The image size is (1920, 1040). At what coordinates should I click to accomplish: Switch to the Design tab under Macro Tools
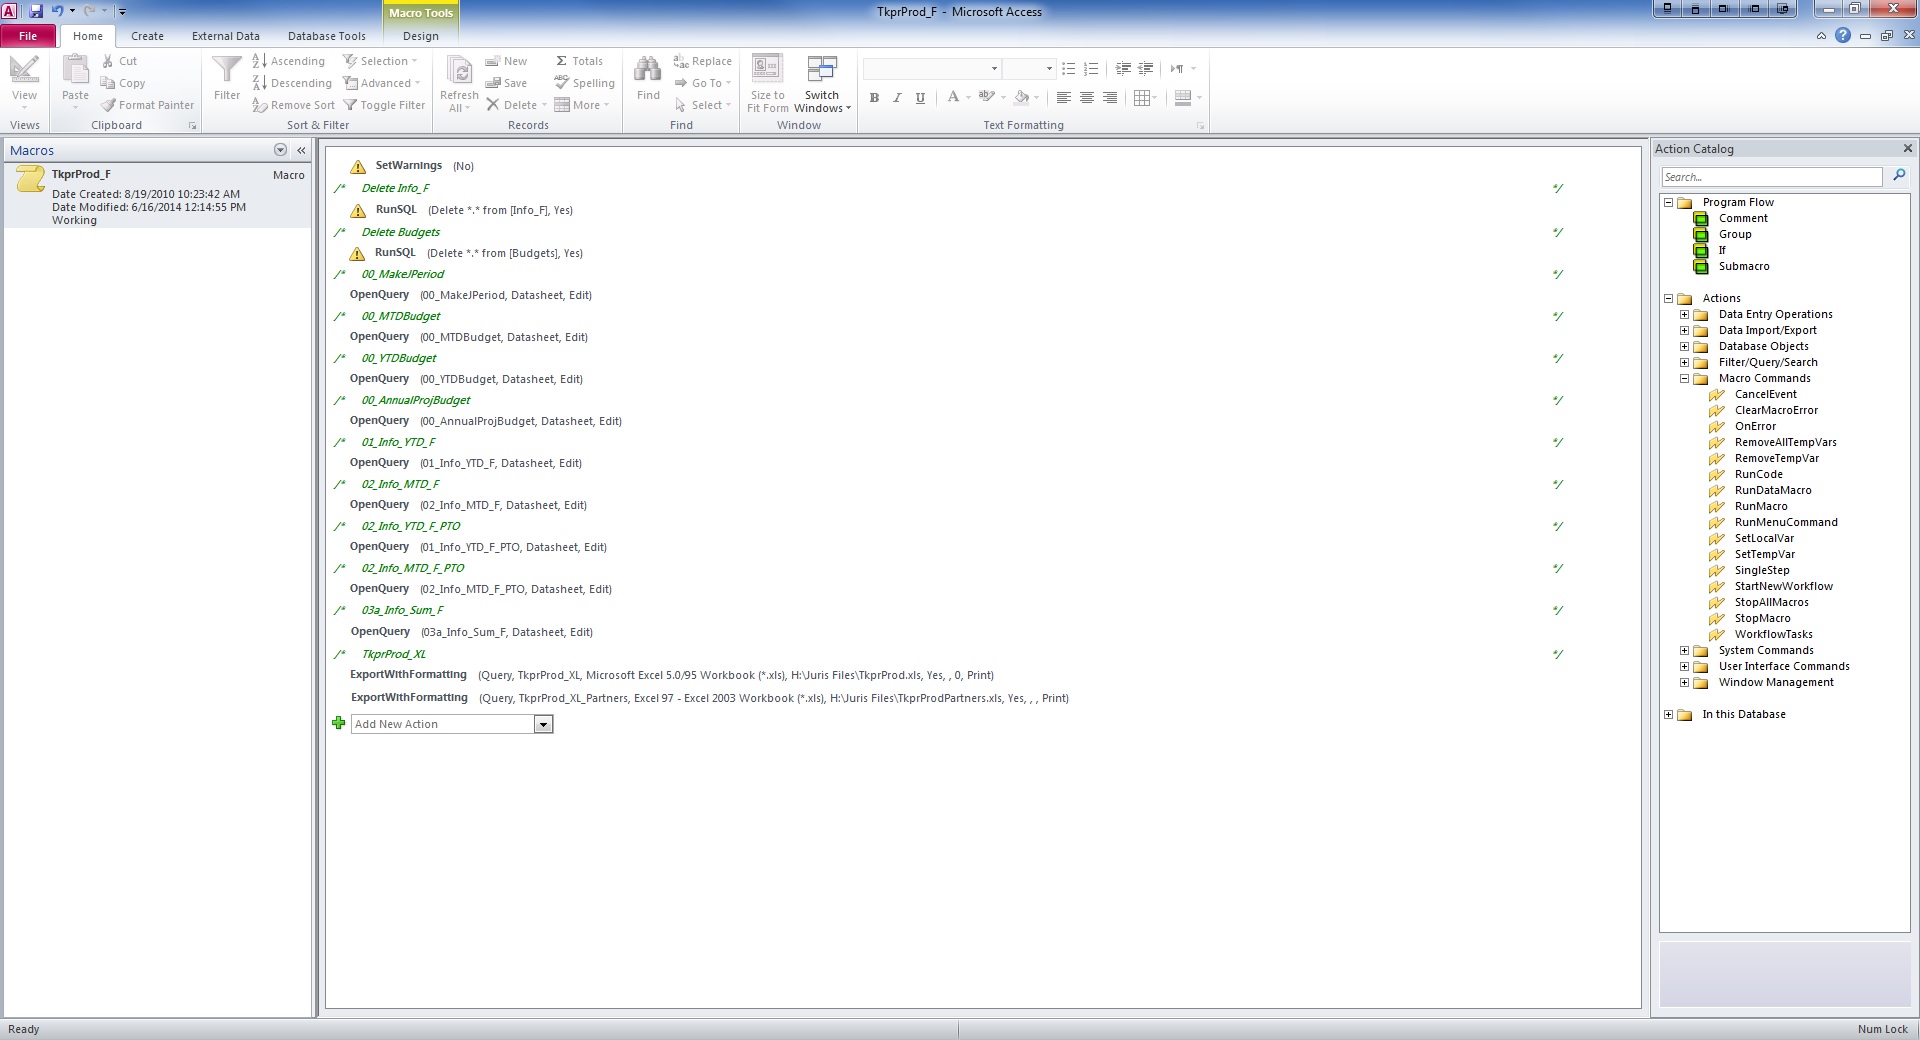pyautogui.click(x=420, y=36)
